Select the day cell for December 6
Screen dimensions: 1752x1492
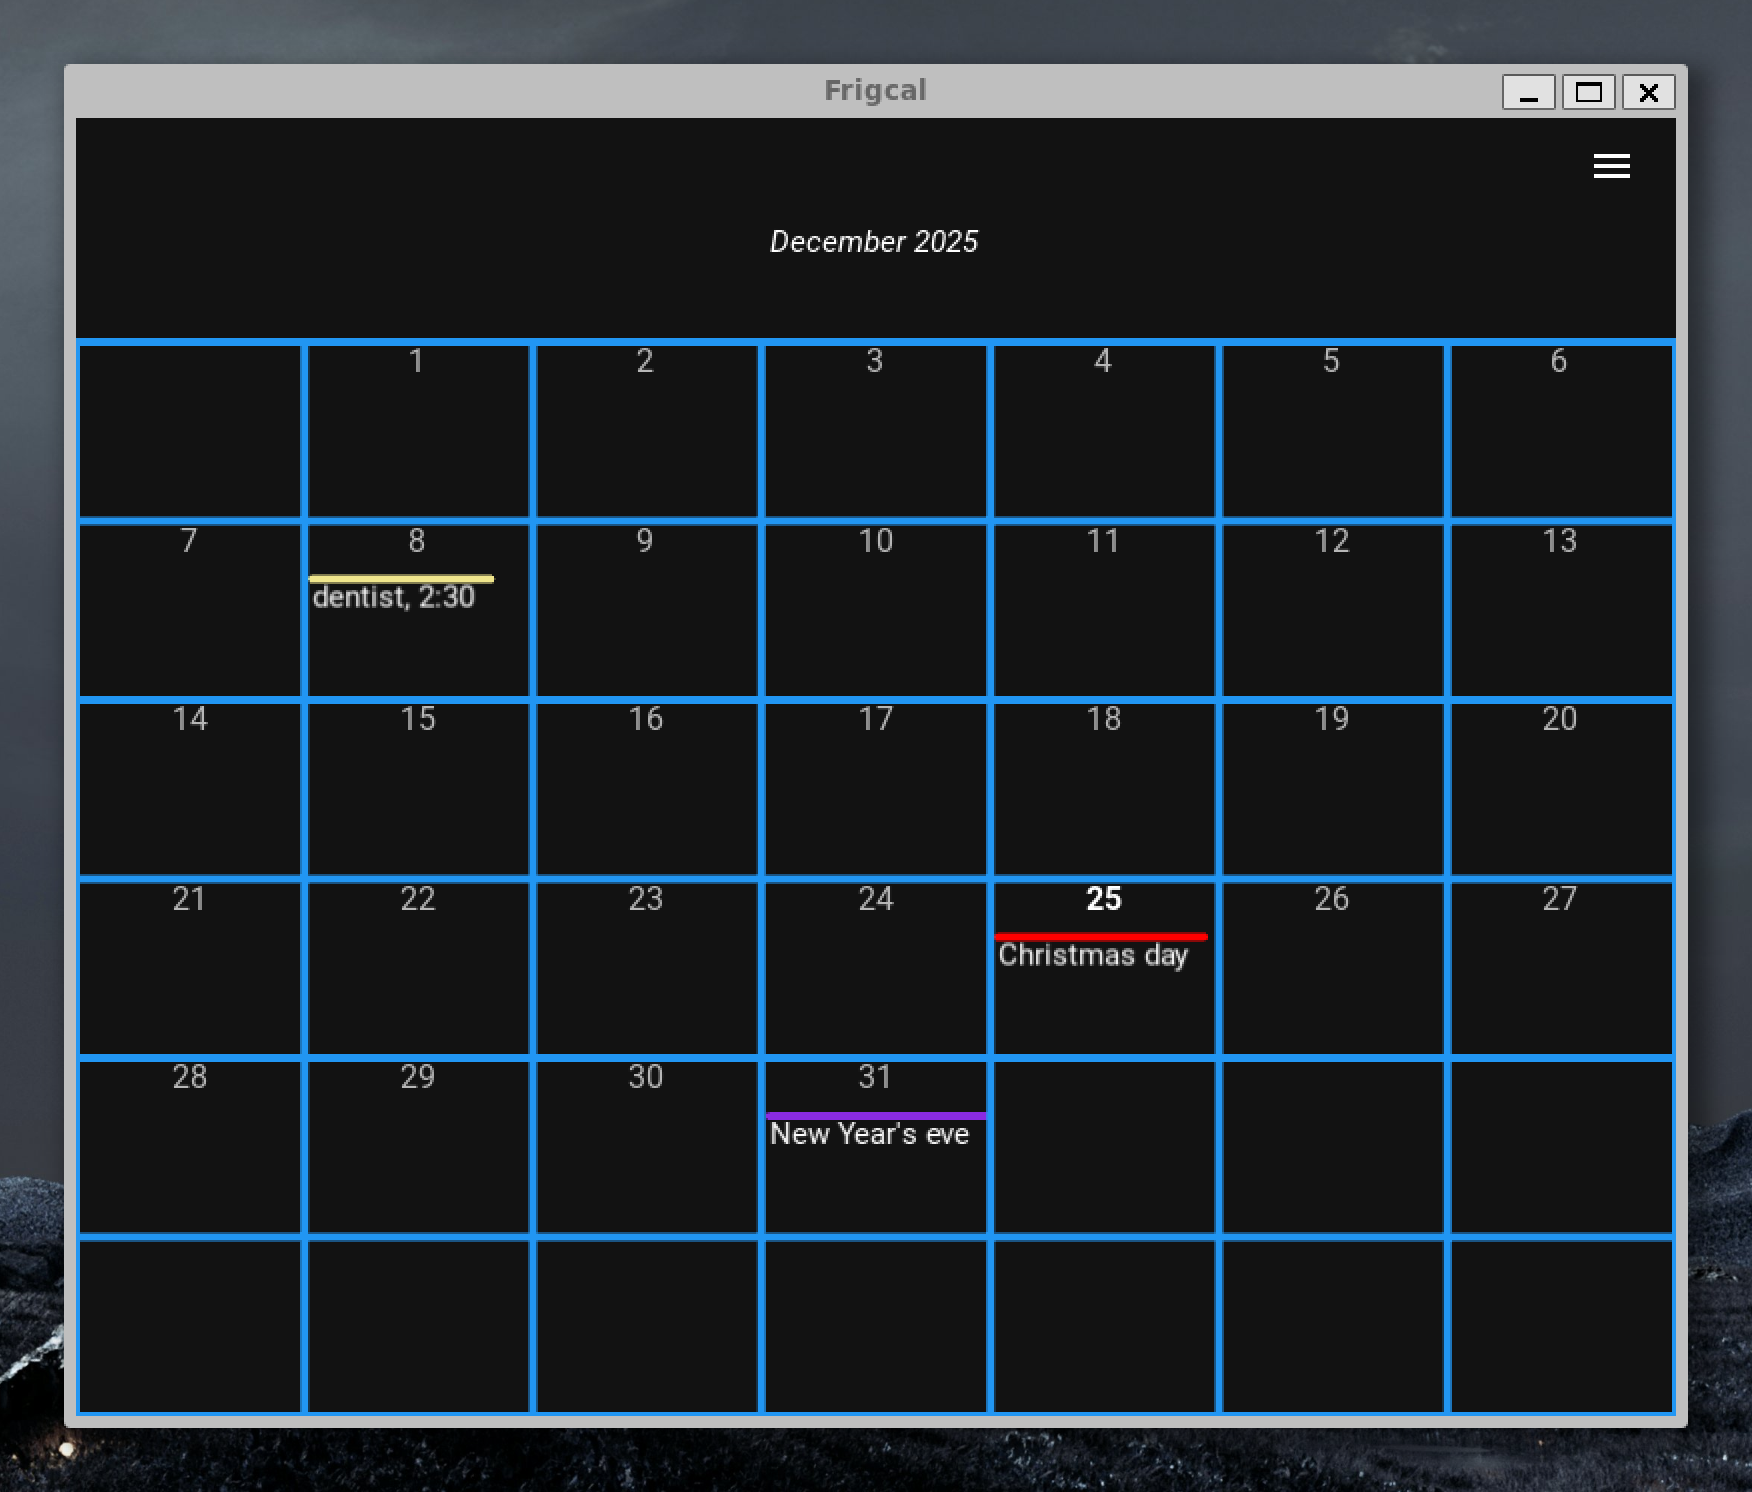point(1560,440)
